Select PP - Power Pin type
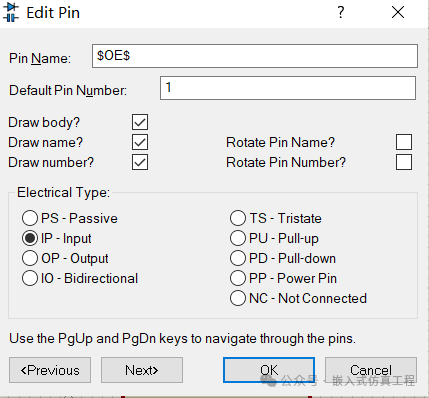Image resolution: width=429 pixels, height=398 pixels. pyautogui.click(x=238, y=278)
